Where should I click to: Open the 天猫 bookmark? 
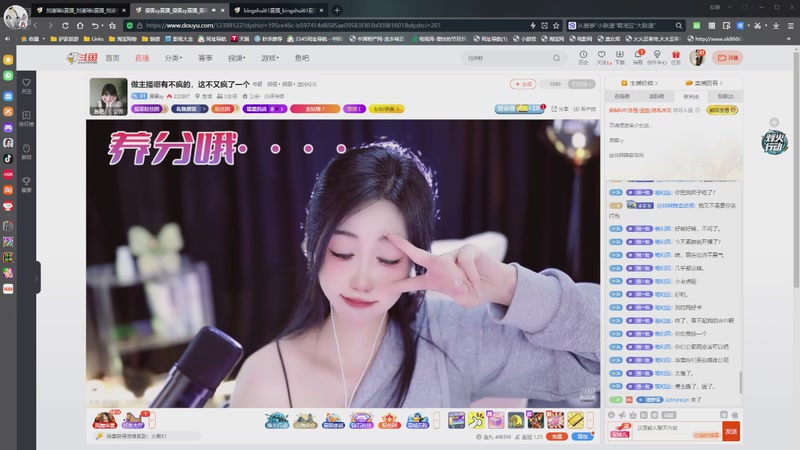(240, 39)
